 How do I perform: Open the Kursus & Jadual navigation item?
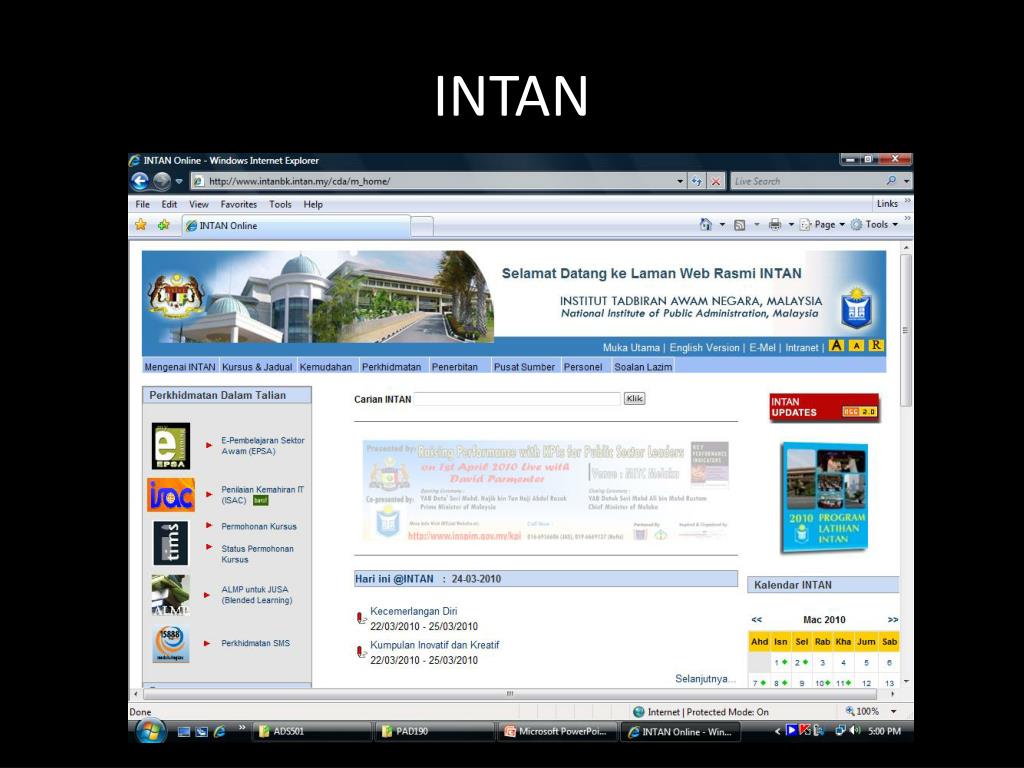(x=257, y=367)
